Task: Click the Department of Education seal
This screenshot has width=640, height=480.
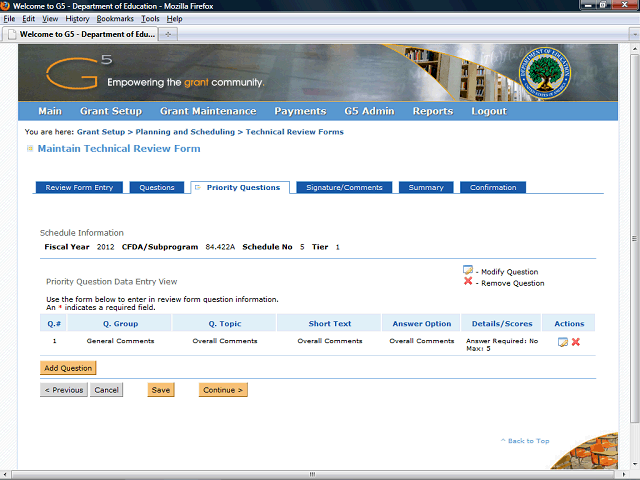Action: click(x=544, y=73)
